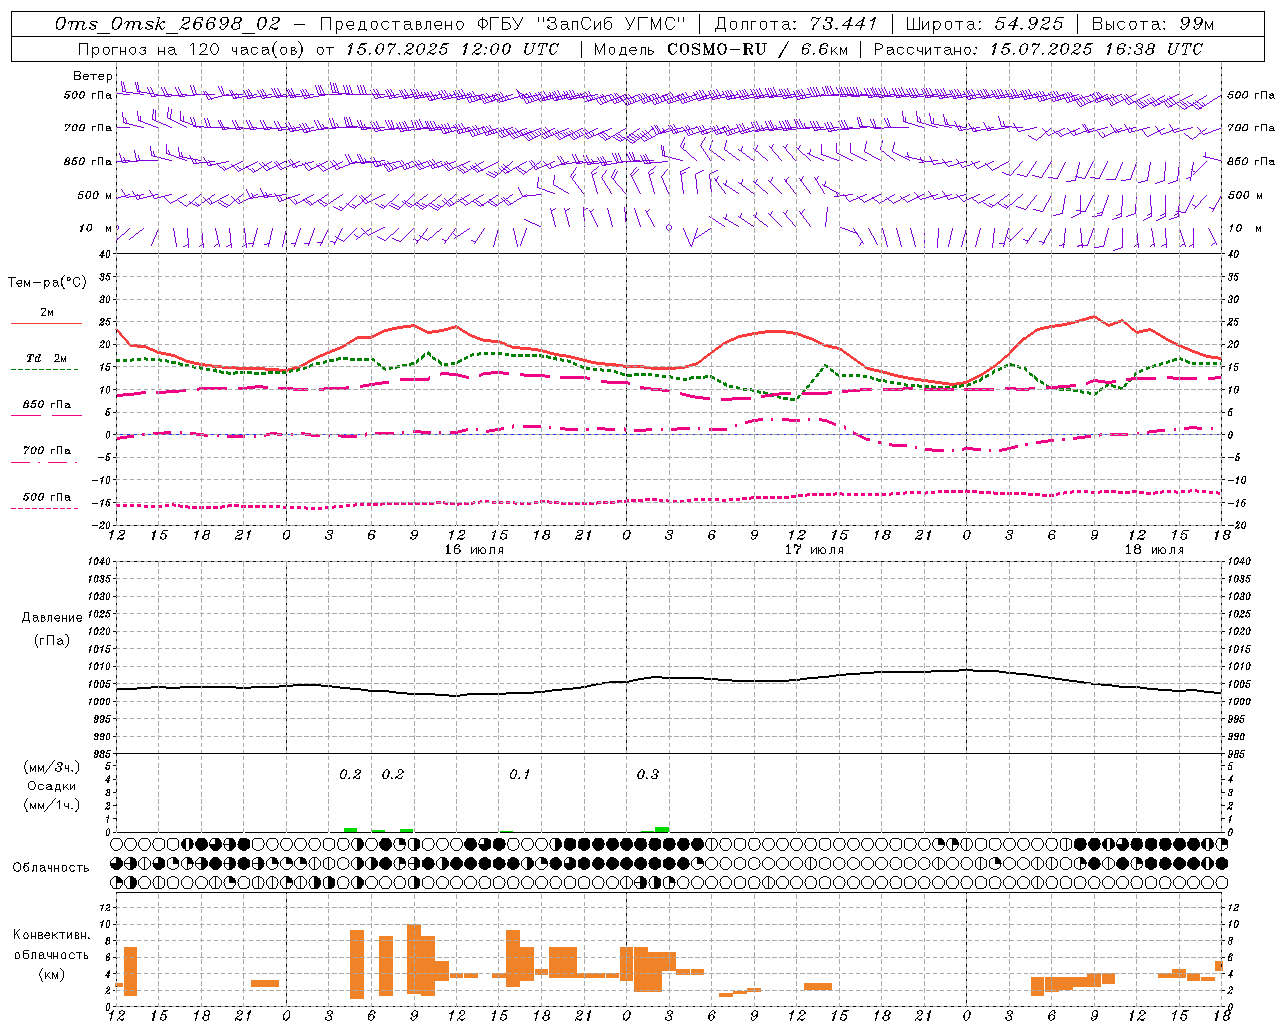Click the "Ветер" wind section label
Screen dimensions: 1280x1024
coord(92,76)
